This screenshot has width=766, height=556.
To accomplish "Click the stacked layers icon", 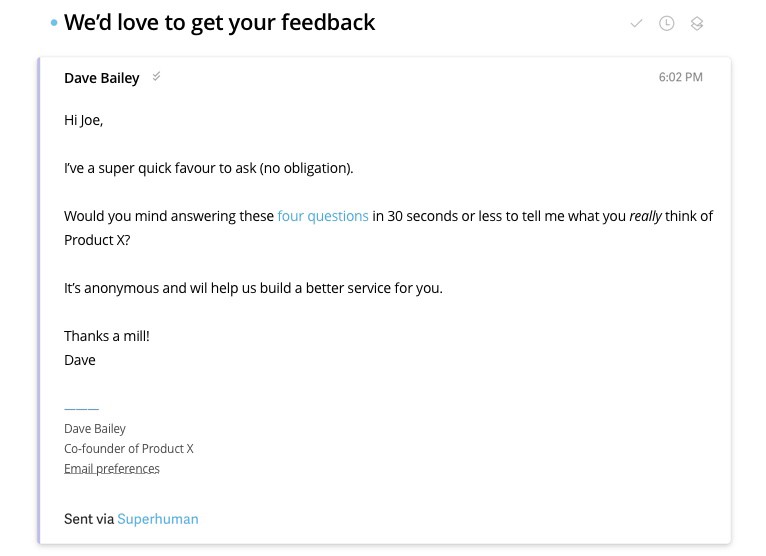I will [x=697, y=23].
